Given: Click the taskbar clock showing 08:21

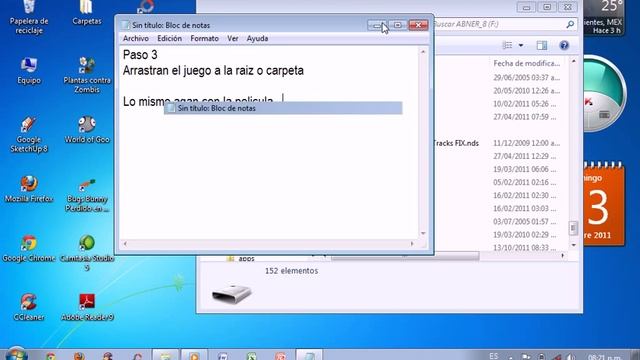Looking at the screenshot, I should 605,357.
